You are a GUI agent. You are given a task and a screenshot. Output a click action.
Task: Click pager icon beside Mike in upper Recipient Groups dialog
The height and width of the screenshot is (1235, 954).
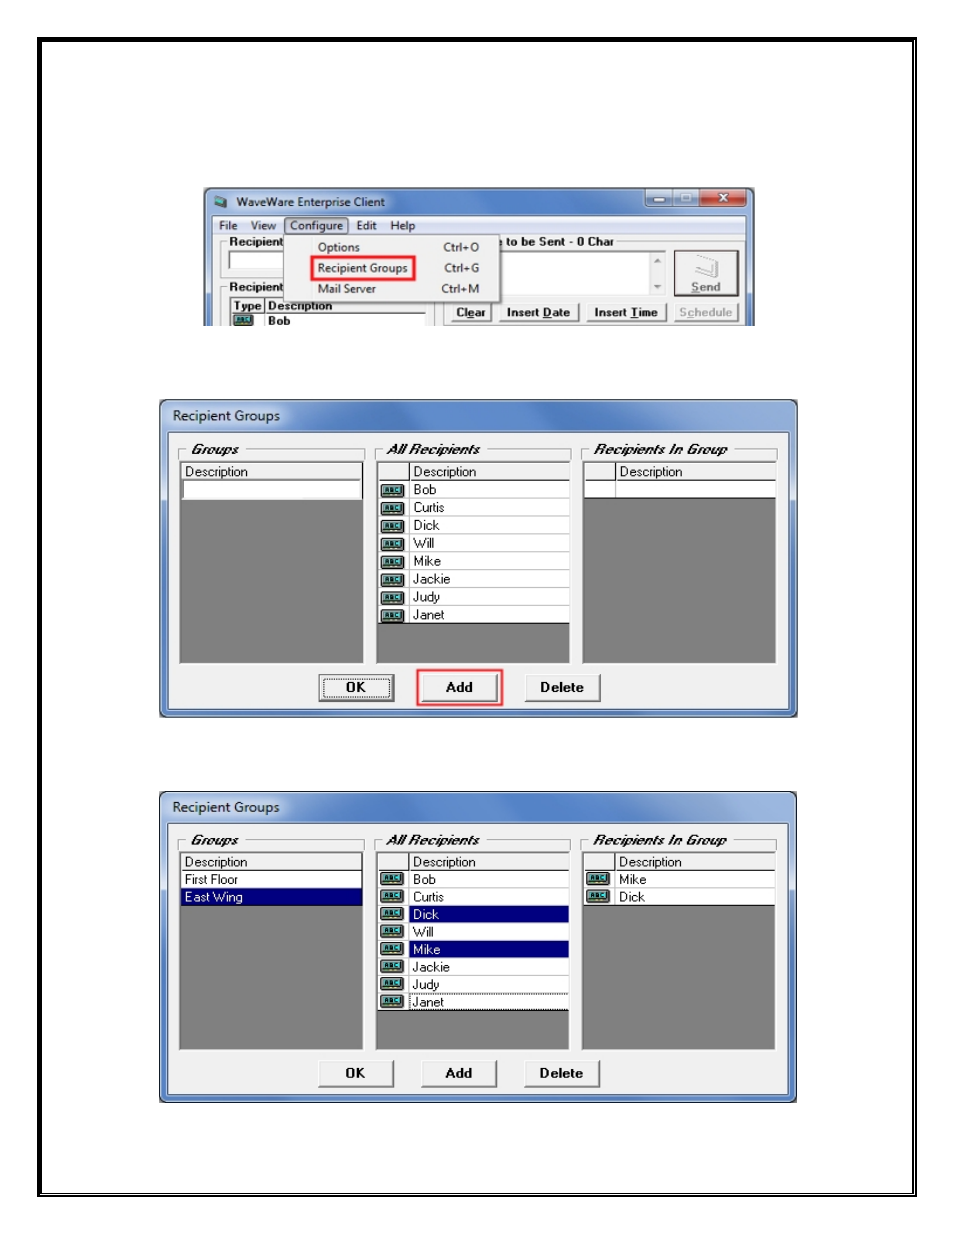[392, 562]
